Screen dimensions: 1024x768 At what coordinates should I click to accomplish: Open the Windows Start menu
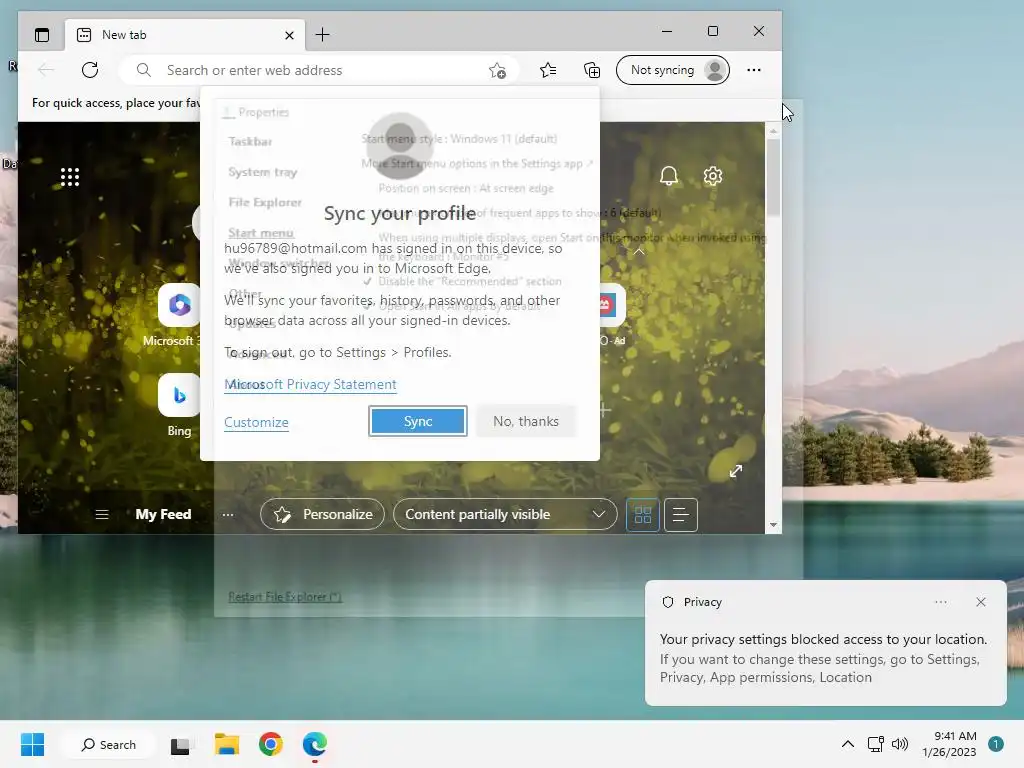[33, 744]
